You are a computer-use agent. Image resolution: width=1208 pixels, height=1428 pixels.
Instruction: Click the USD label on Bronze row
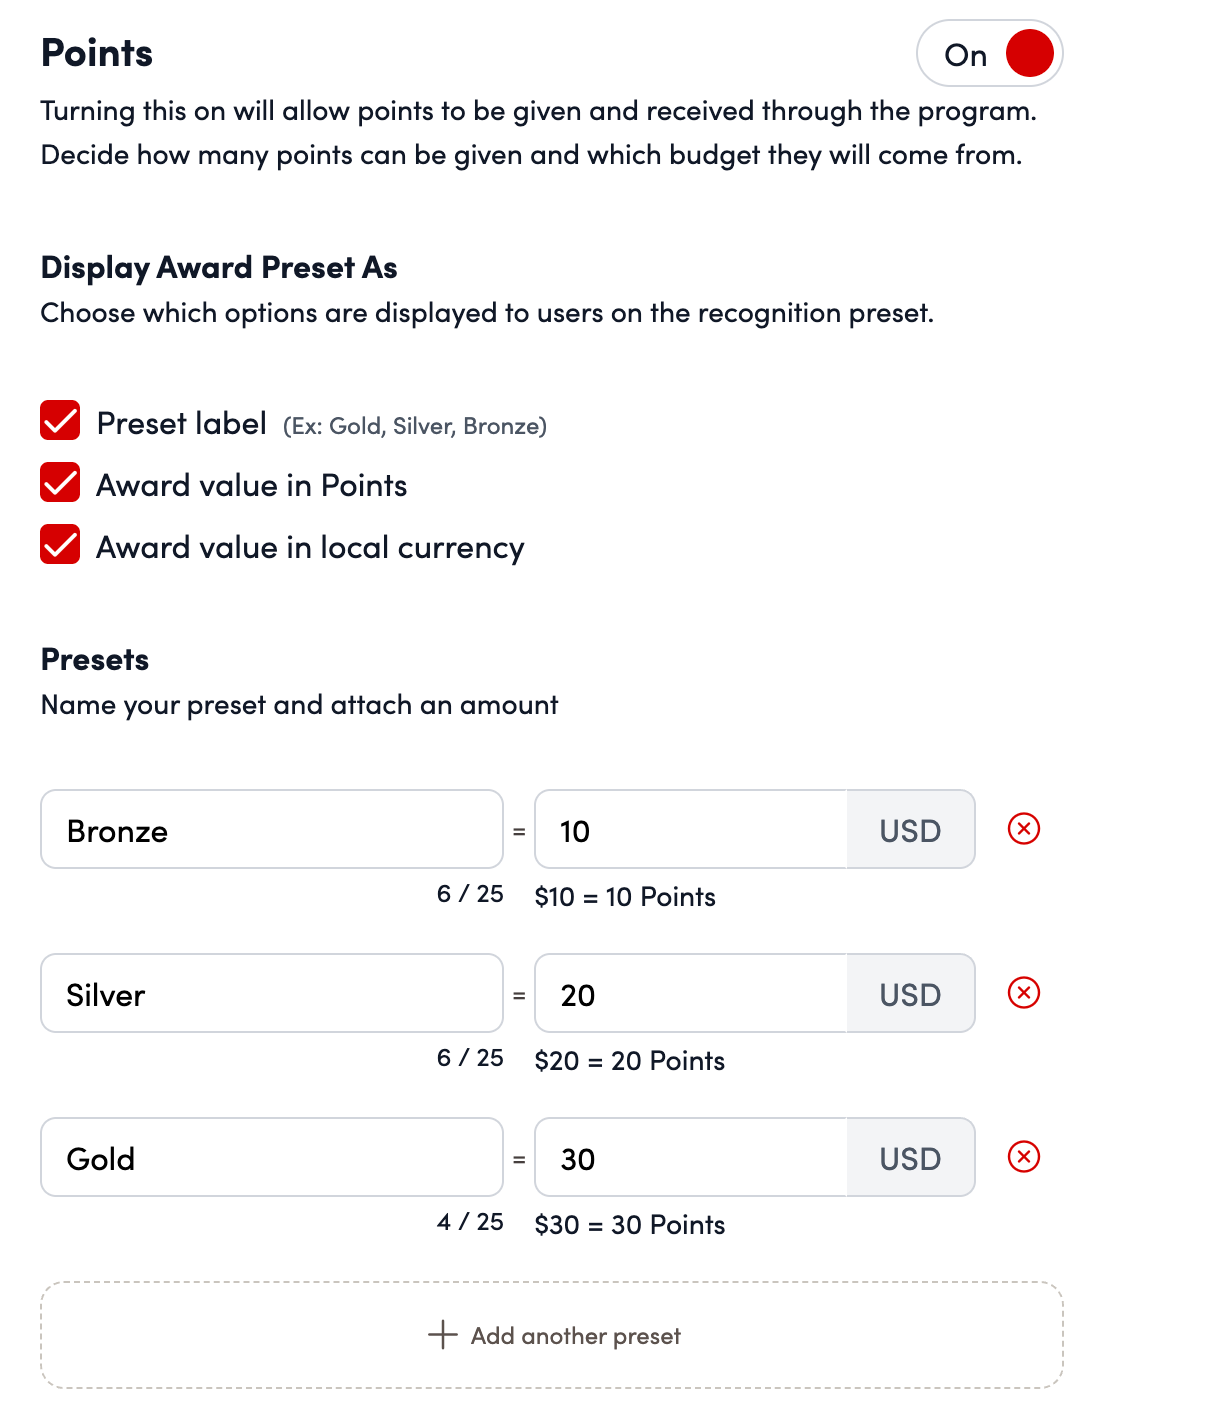pos(910,830)
